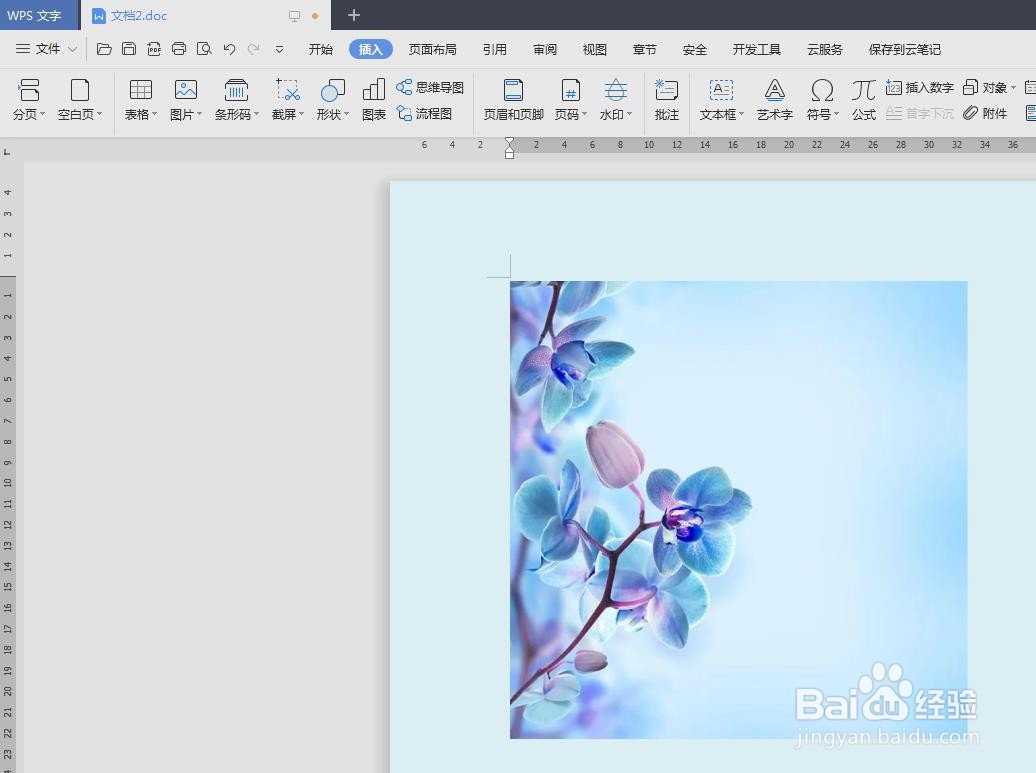Expand the 分页 dropdown arrow

click(42, 114)
